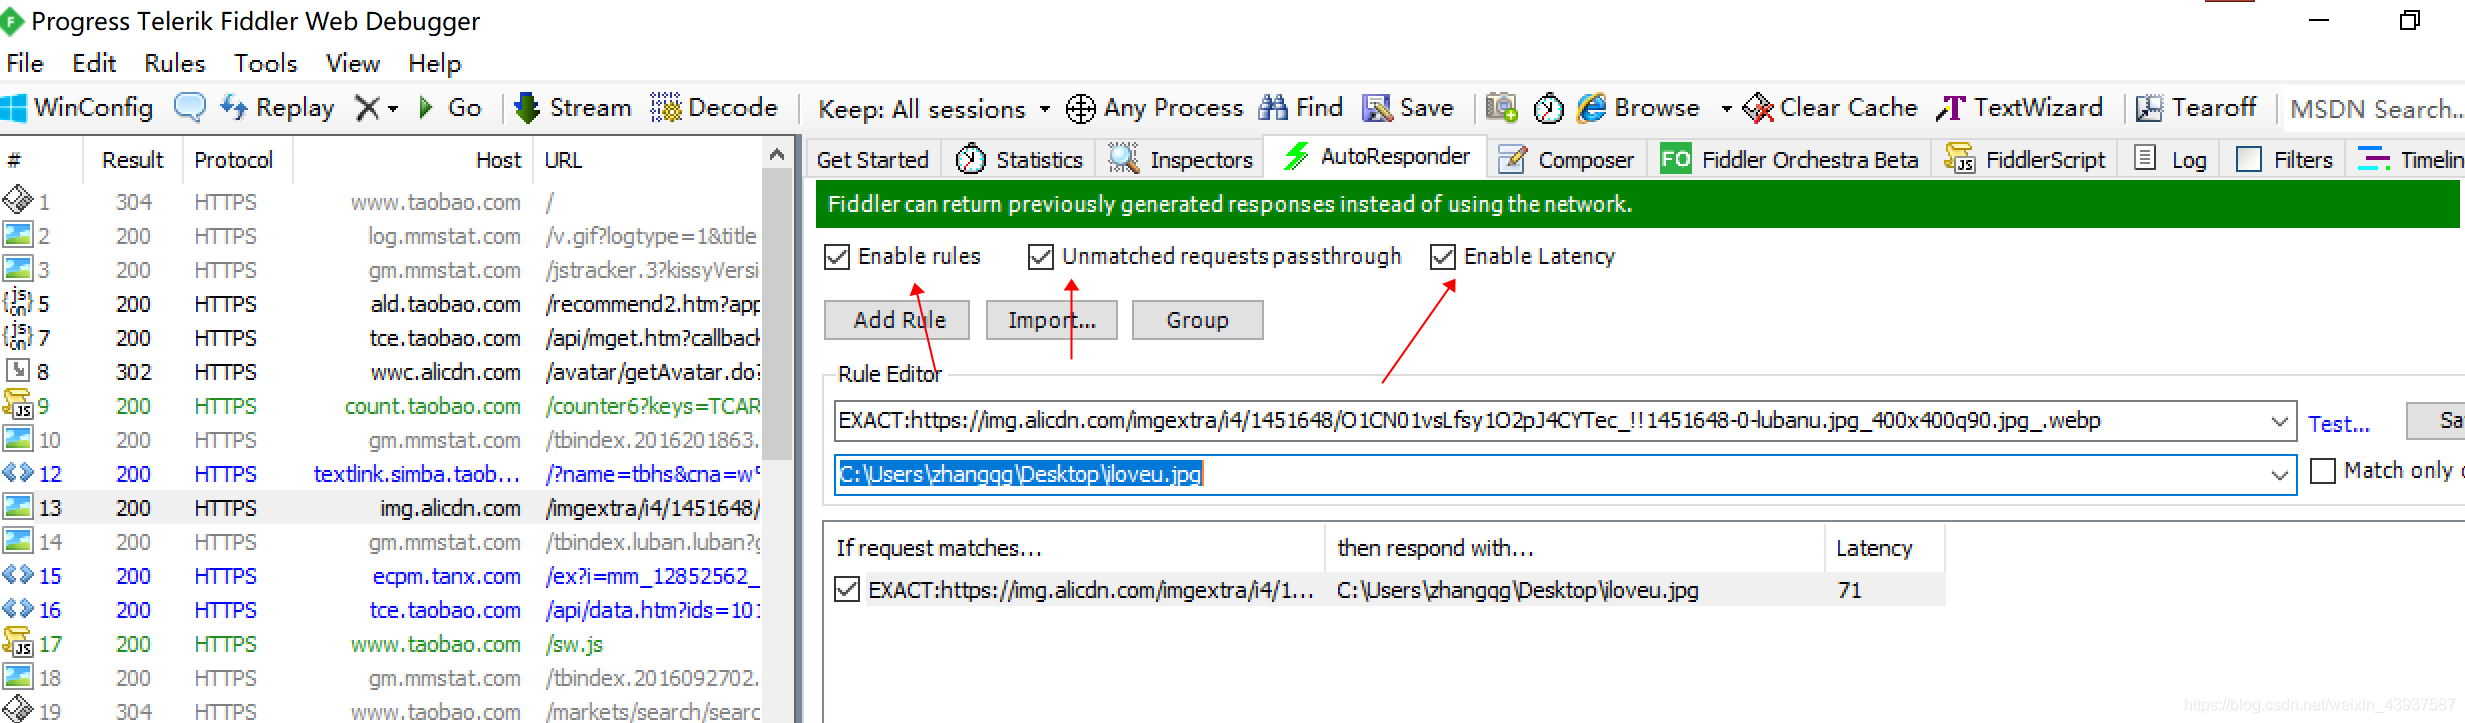Select session 9 count.taobao.com row
The height and width of the screenshot is (723, 2465).
click(x=380, y=406)
